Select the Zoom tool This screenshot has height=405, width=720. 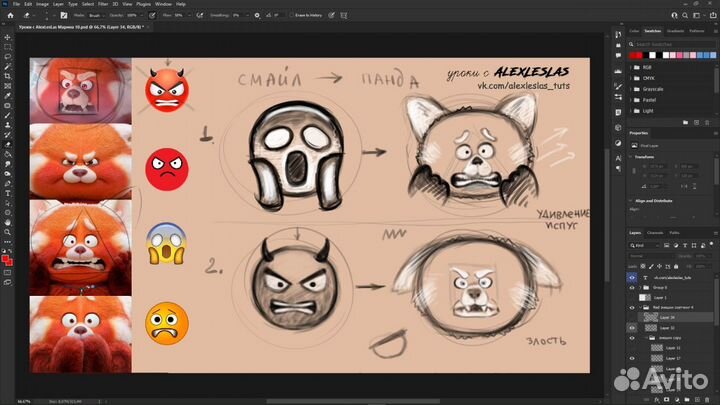pyautogui.click(x=7, y=232)
